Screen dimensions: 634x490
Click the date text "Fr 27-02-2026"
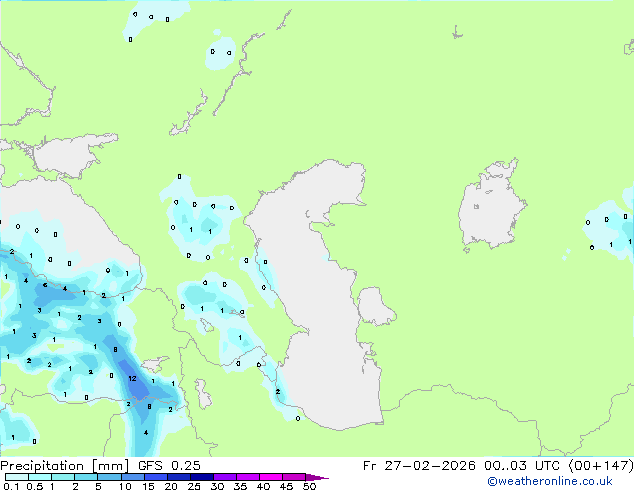[x=419, y=466]
